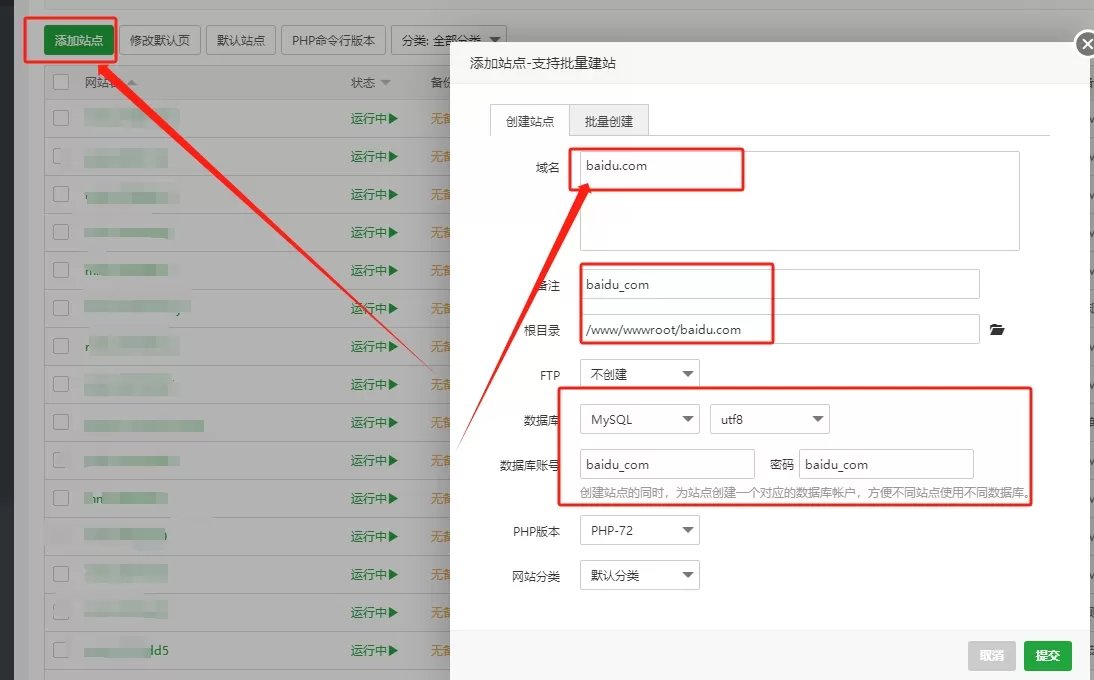Image resolution: width=1094 pixels, height=680 pixels.
Task: Check the first site row's checkbox
Action: pyautogui.click(x=61, y=118)
